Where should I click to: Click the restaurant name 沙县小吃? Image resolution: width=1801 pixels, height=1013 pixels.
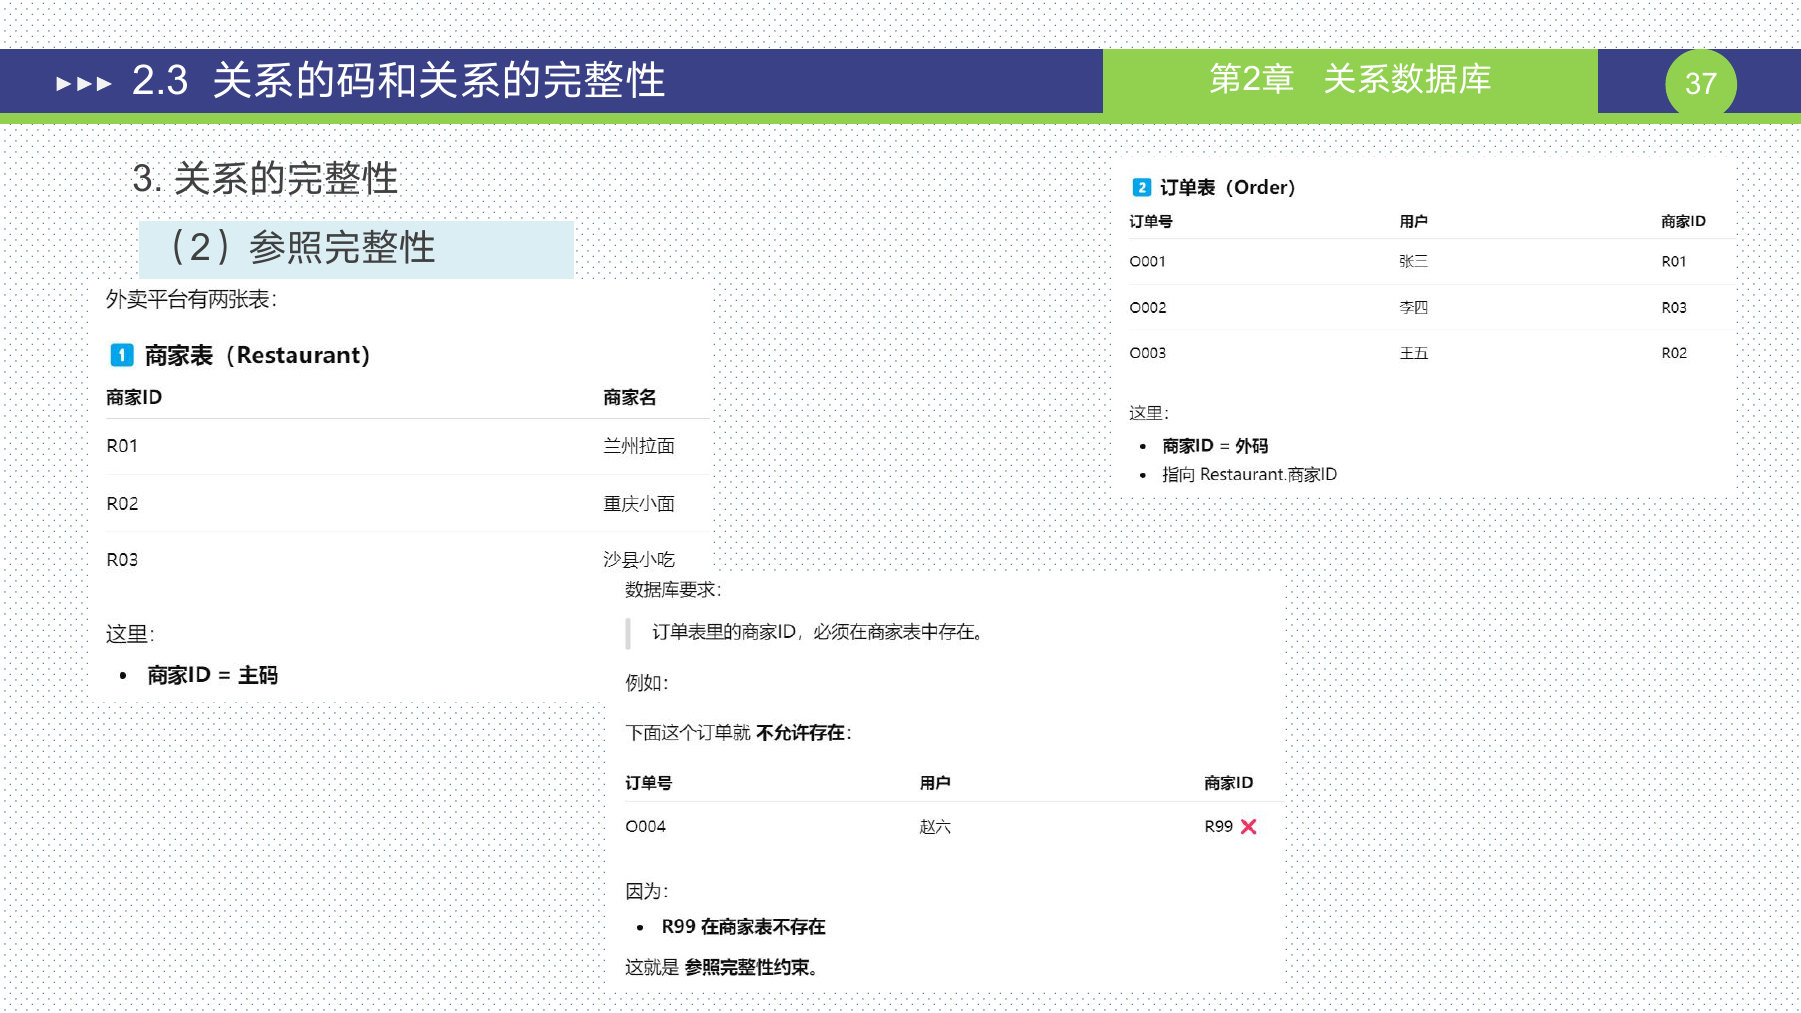coord(639,559)
